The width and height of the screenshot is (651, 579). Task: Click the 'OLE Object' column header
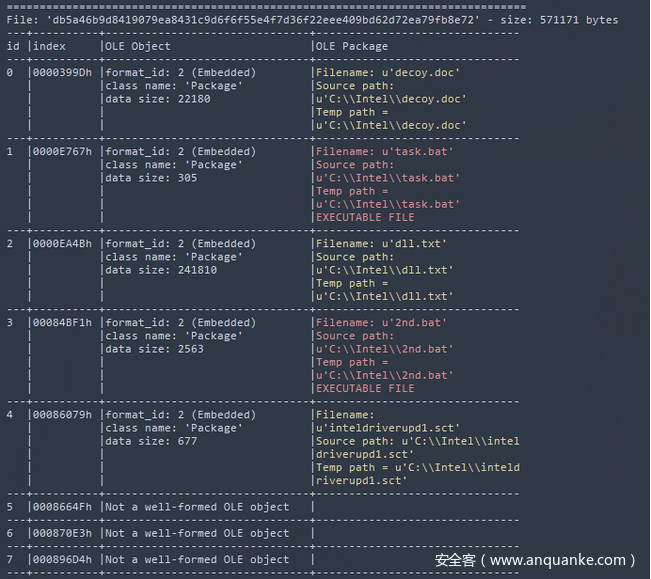[x=138, y=46]
